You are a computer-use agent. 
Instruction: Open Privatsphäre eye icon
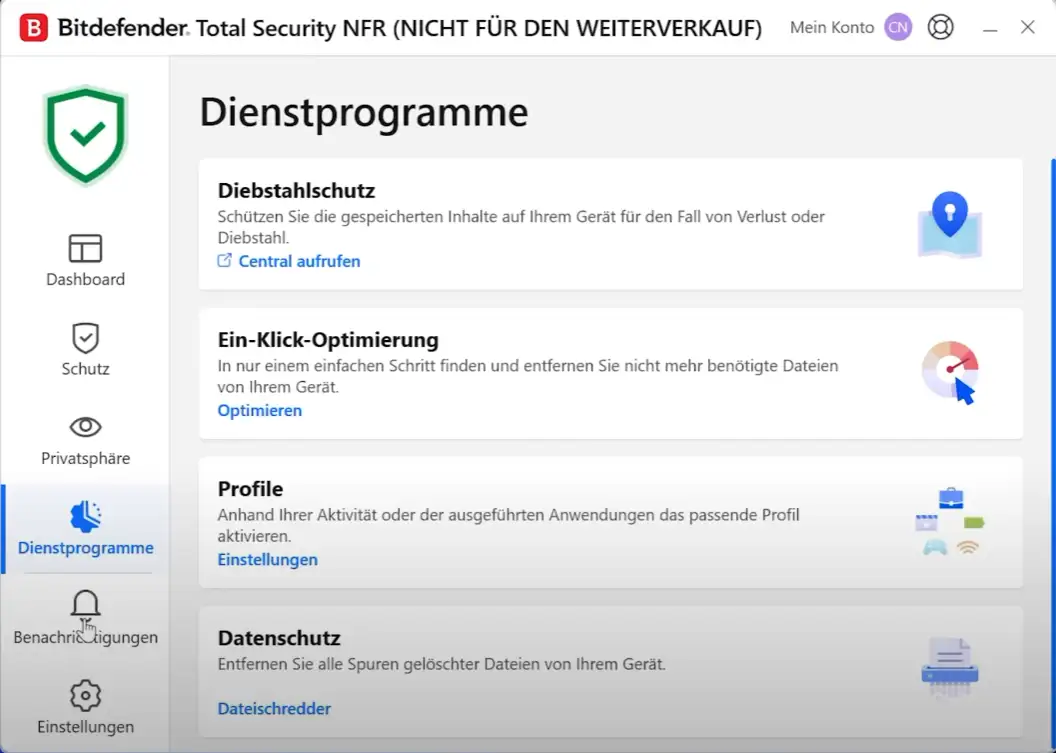85,427
